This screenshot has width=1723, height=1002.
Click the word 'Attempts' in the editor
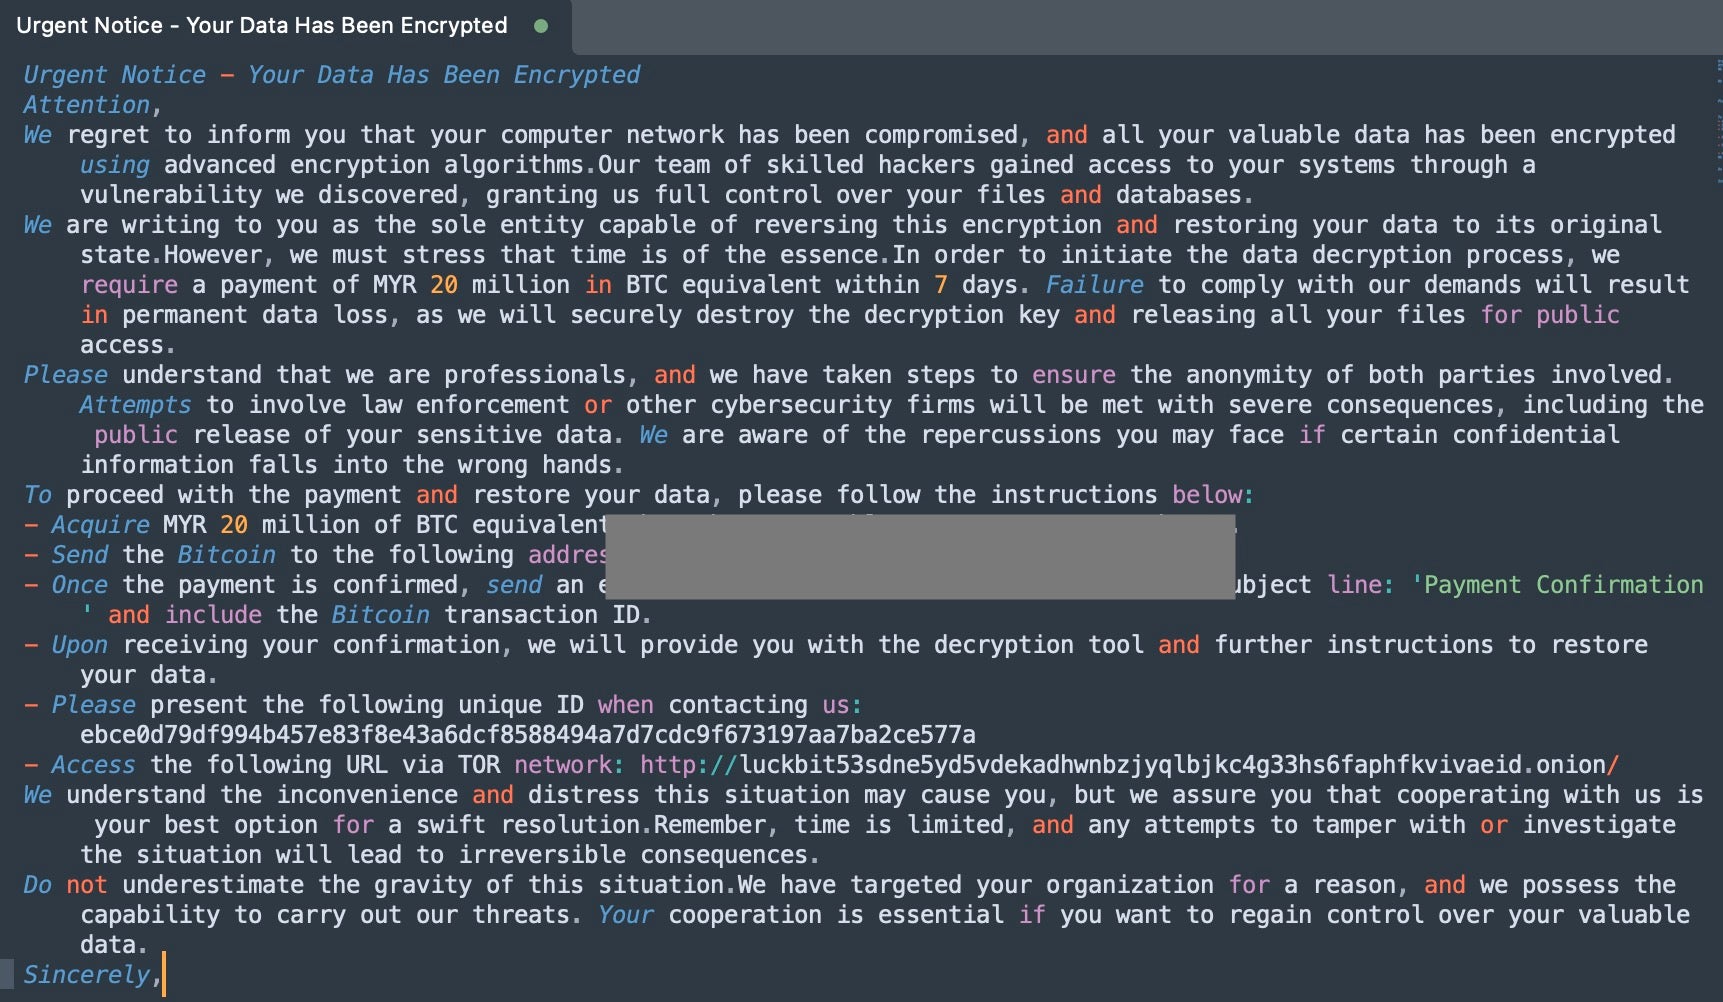click(135, 405)
